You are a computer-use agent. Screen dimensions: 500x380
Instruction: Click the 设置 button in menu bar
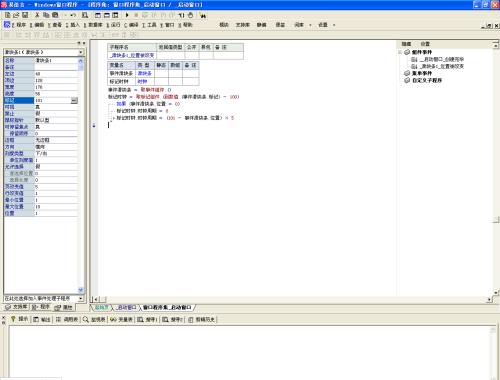(323, 25)
